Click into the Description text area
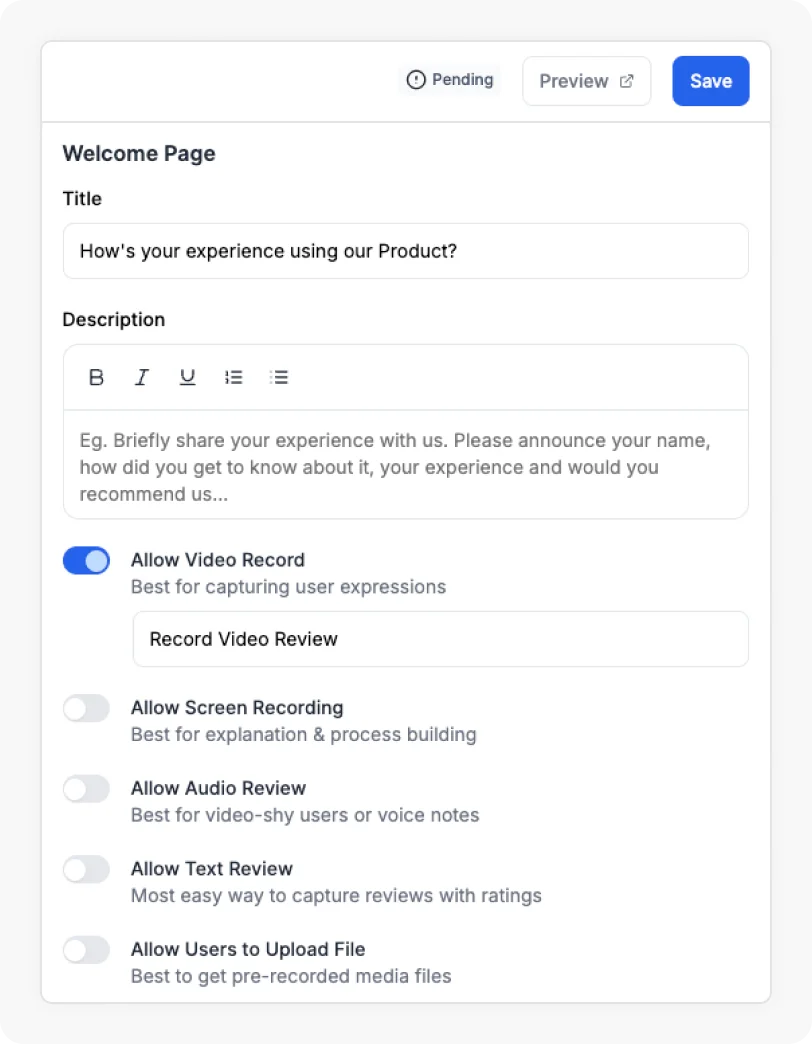The height and width of the screenshot is (1044, 812). 405,466
